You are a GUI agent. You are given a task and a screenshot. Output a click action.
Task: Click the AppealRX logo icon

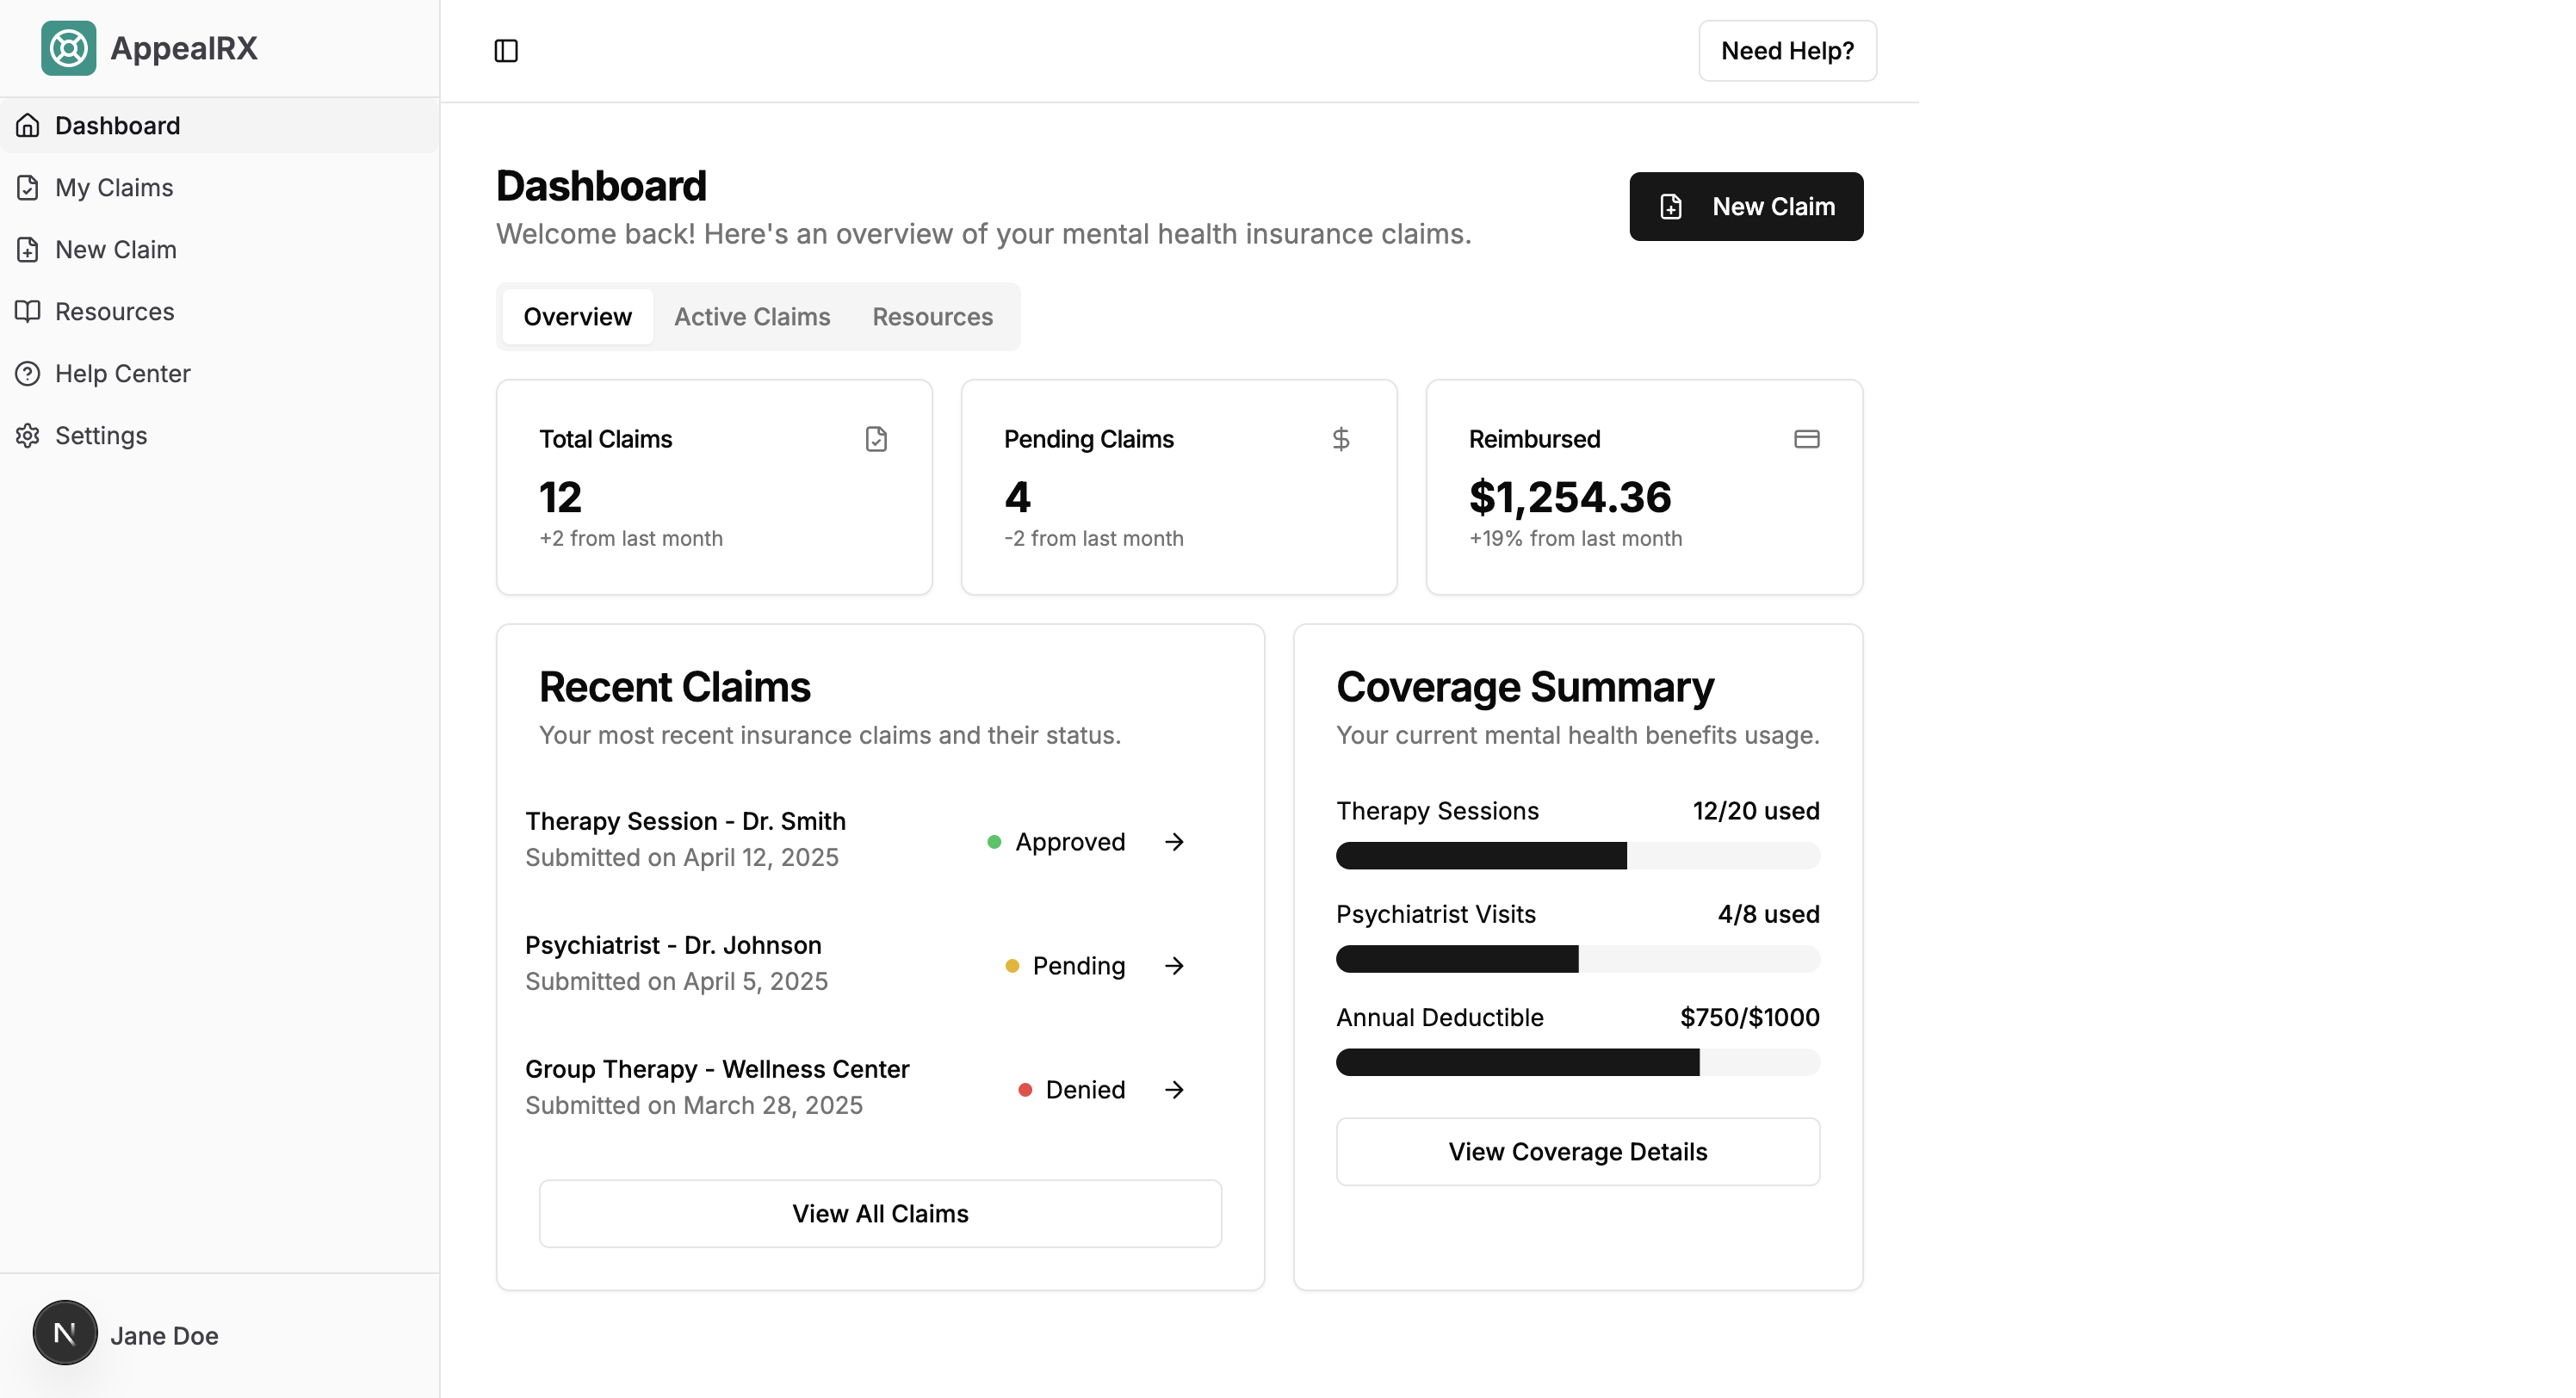coord(68,48)
